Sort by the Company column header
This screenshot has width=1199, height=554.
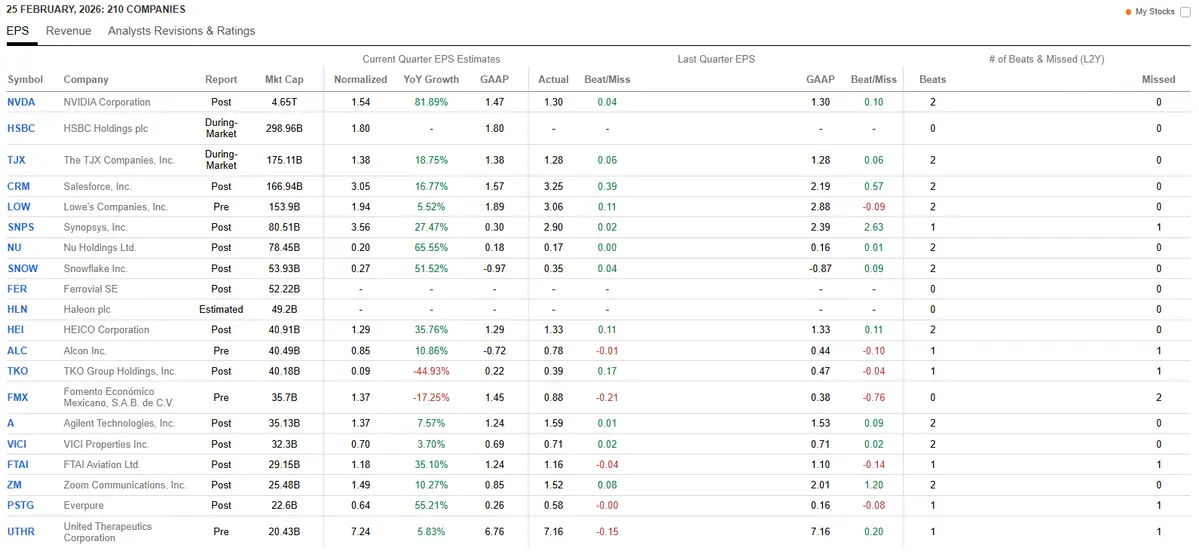pos(86,80)
